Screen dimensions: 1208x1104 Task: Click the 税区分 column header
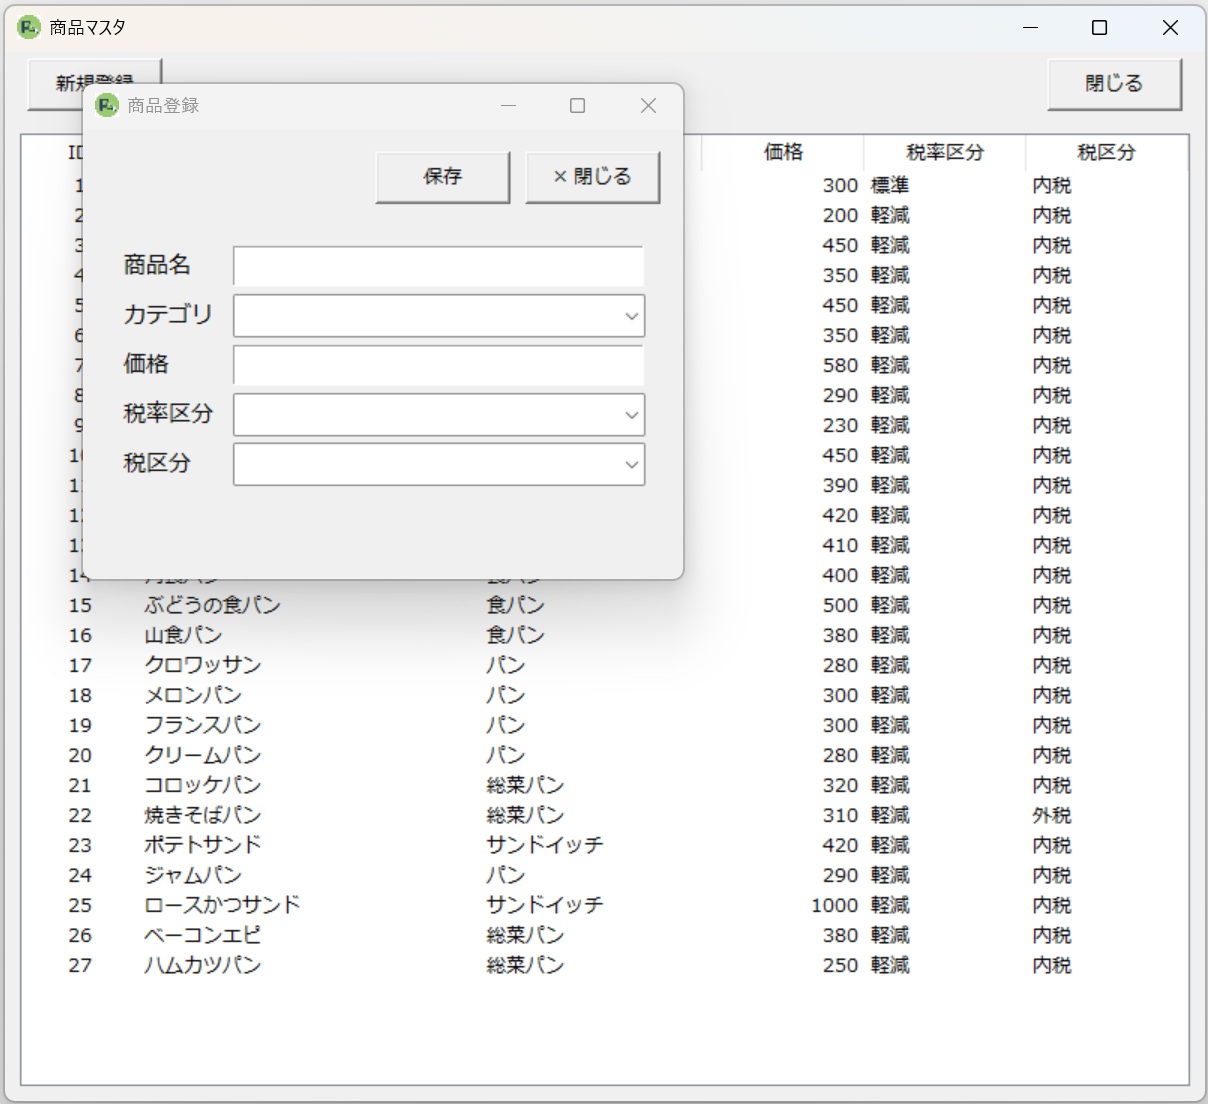pos(1106,152)
